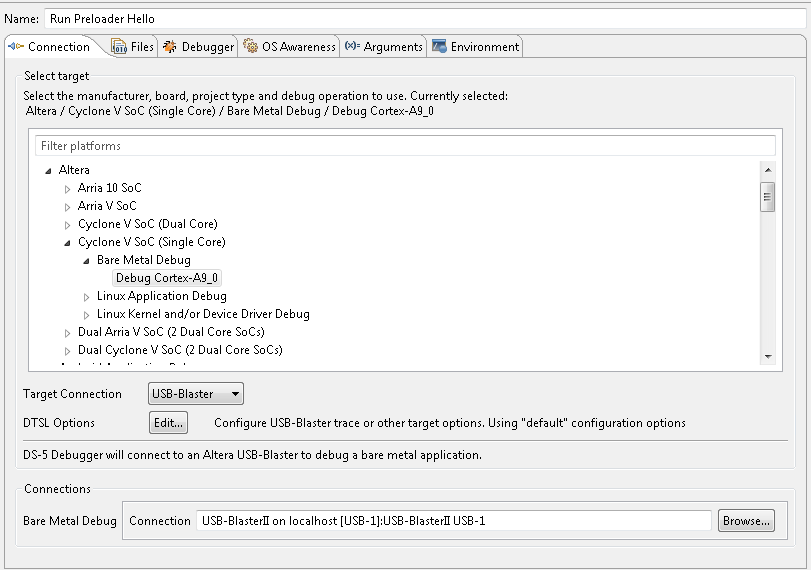Expand Dual Cyclone V SoC node

(x=67, y=351)
